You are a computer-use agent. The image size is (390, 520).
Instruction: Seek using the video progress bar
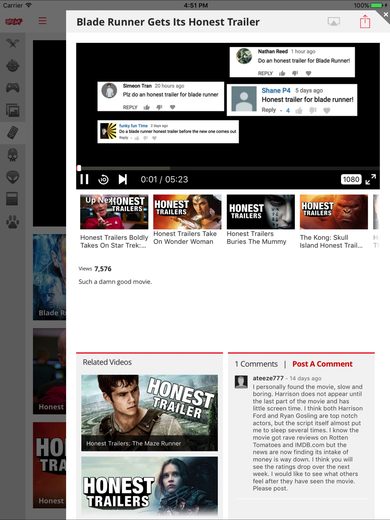pyautogui.click(x=228, y=168)
